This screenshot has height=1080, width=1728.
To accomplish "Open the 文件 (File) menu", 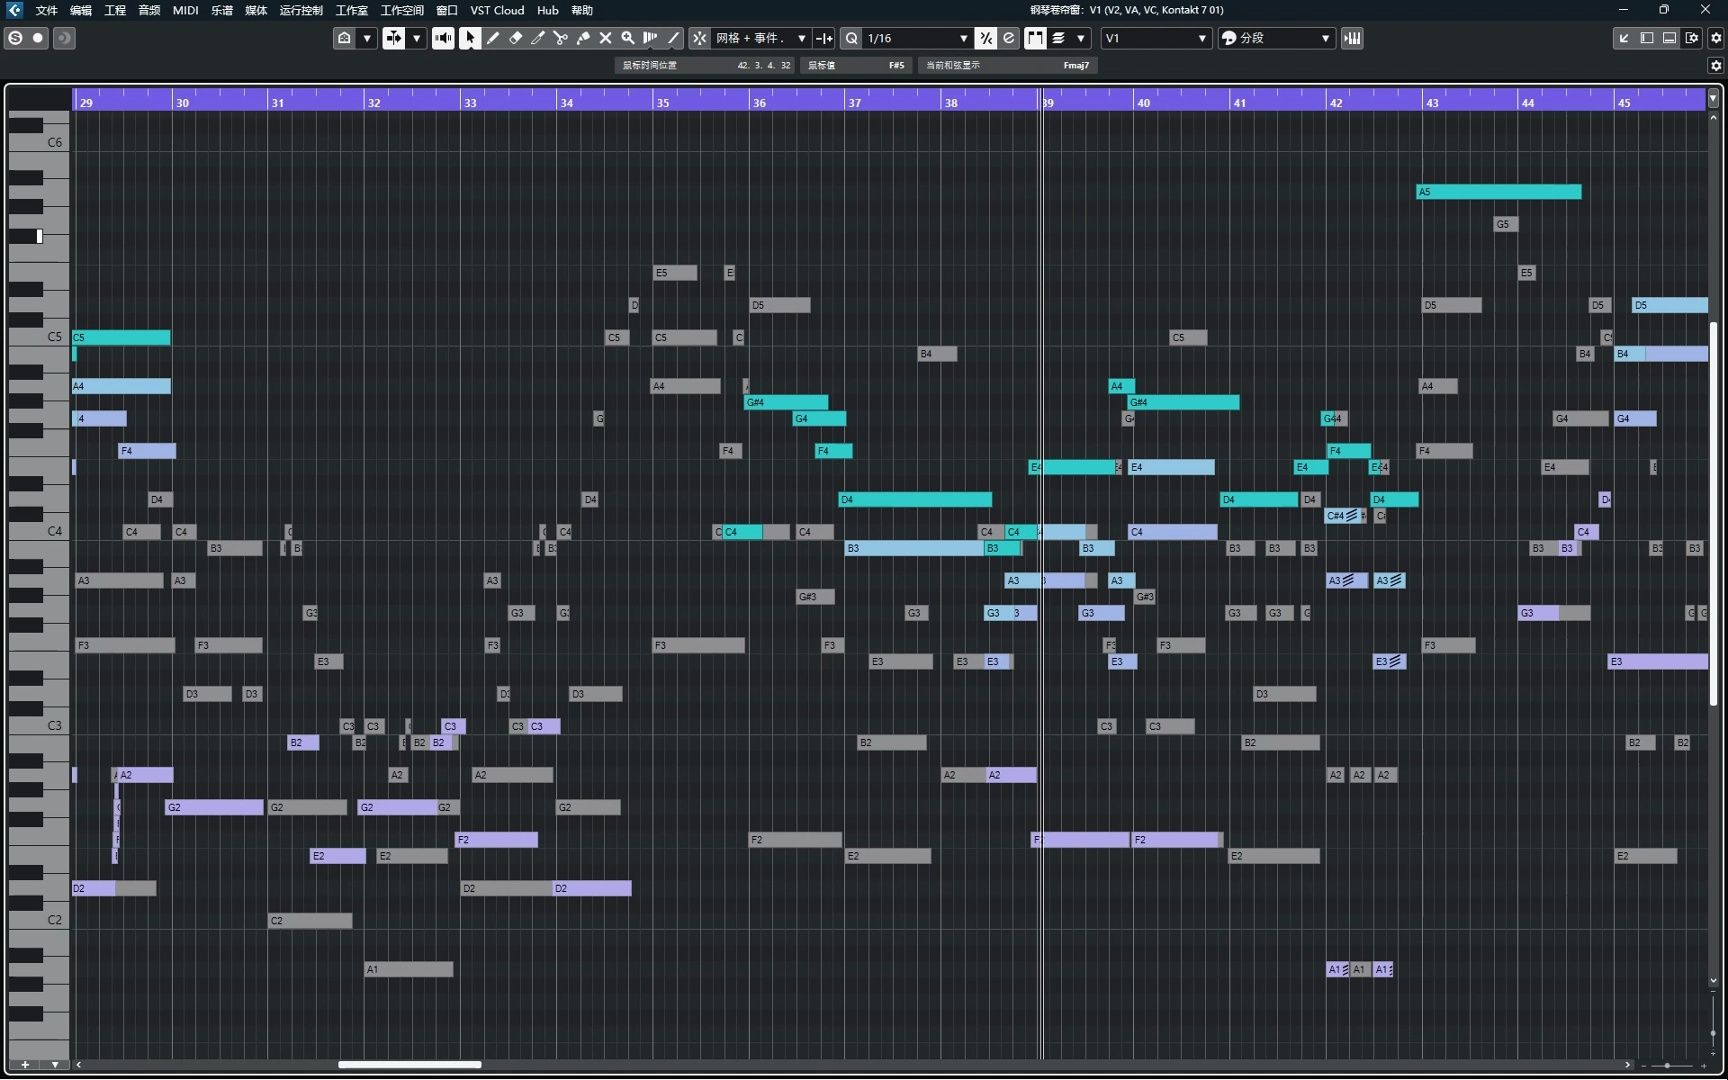I will point(47,10).
